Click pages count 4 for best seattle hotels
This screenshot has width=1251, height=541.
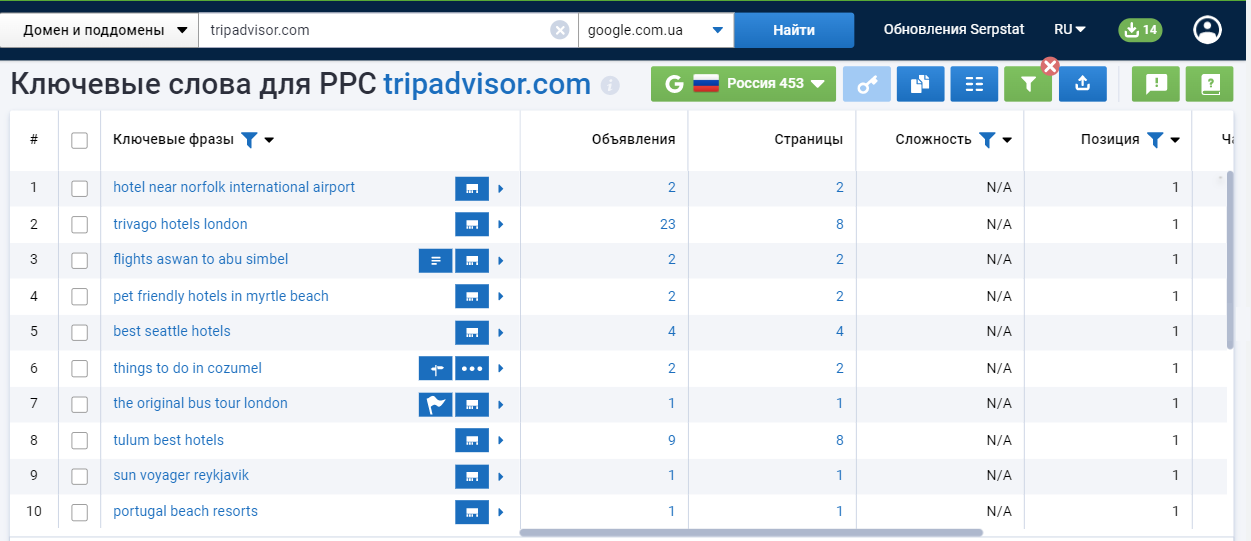point(840,332)
